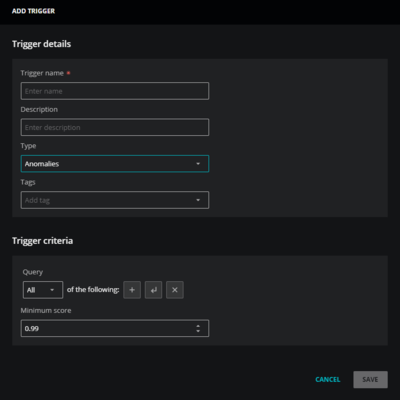
Task: Click the Trigger name input field
Action: (x=115, y=91)
